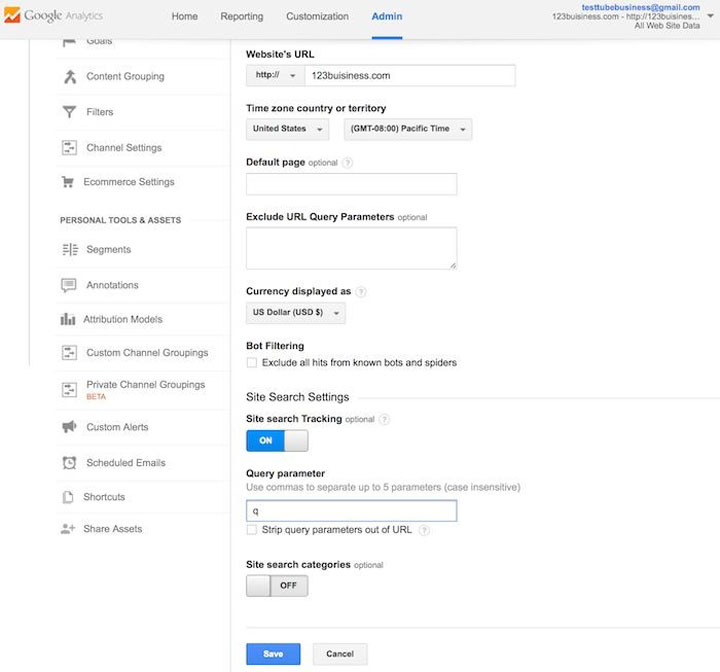The width and height of the screenshot is (720, 672).
Task: Open the Reporting tab
Action: 241,17
